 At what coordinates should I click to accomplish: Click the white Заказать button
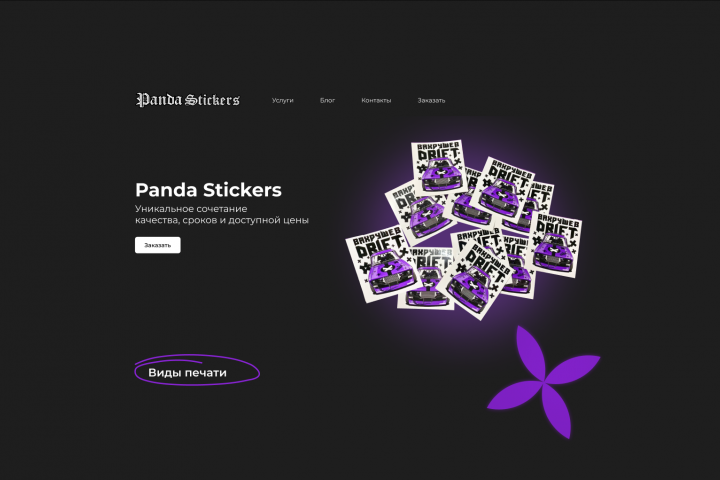(x=158, y=245)
